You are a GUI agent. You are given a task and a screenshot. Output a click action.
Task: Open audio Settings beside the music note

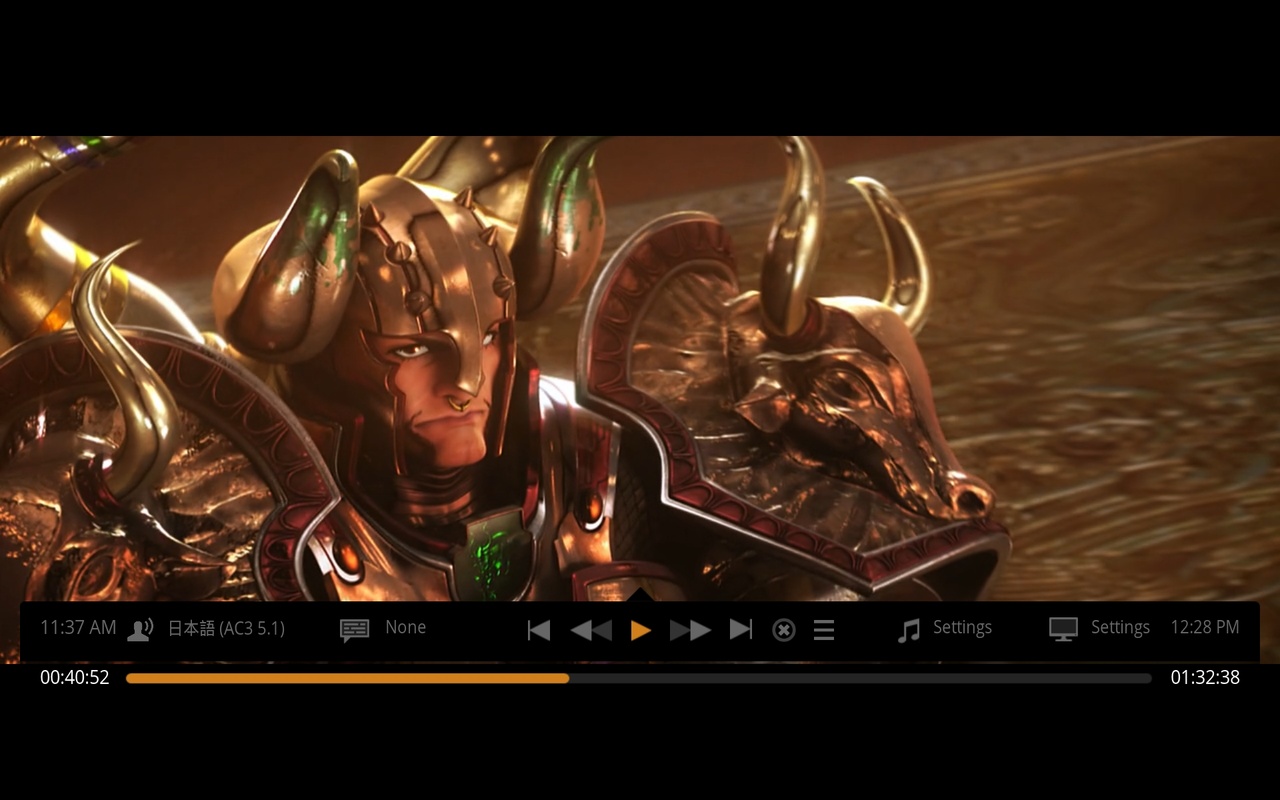pos(962,627)
